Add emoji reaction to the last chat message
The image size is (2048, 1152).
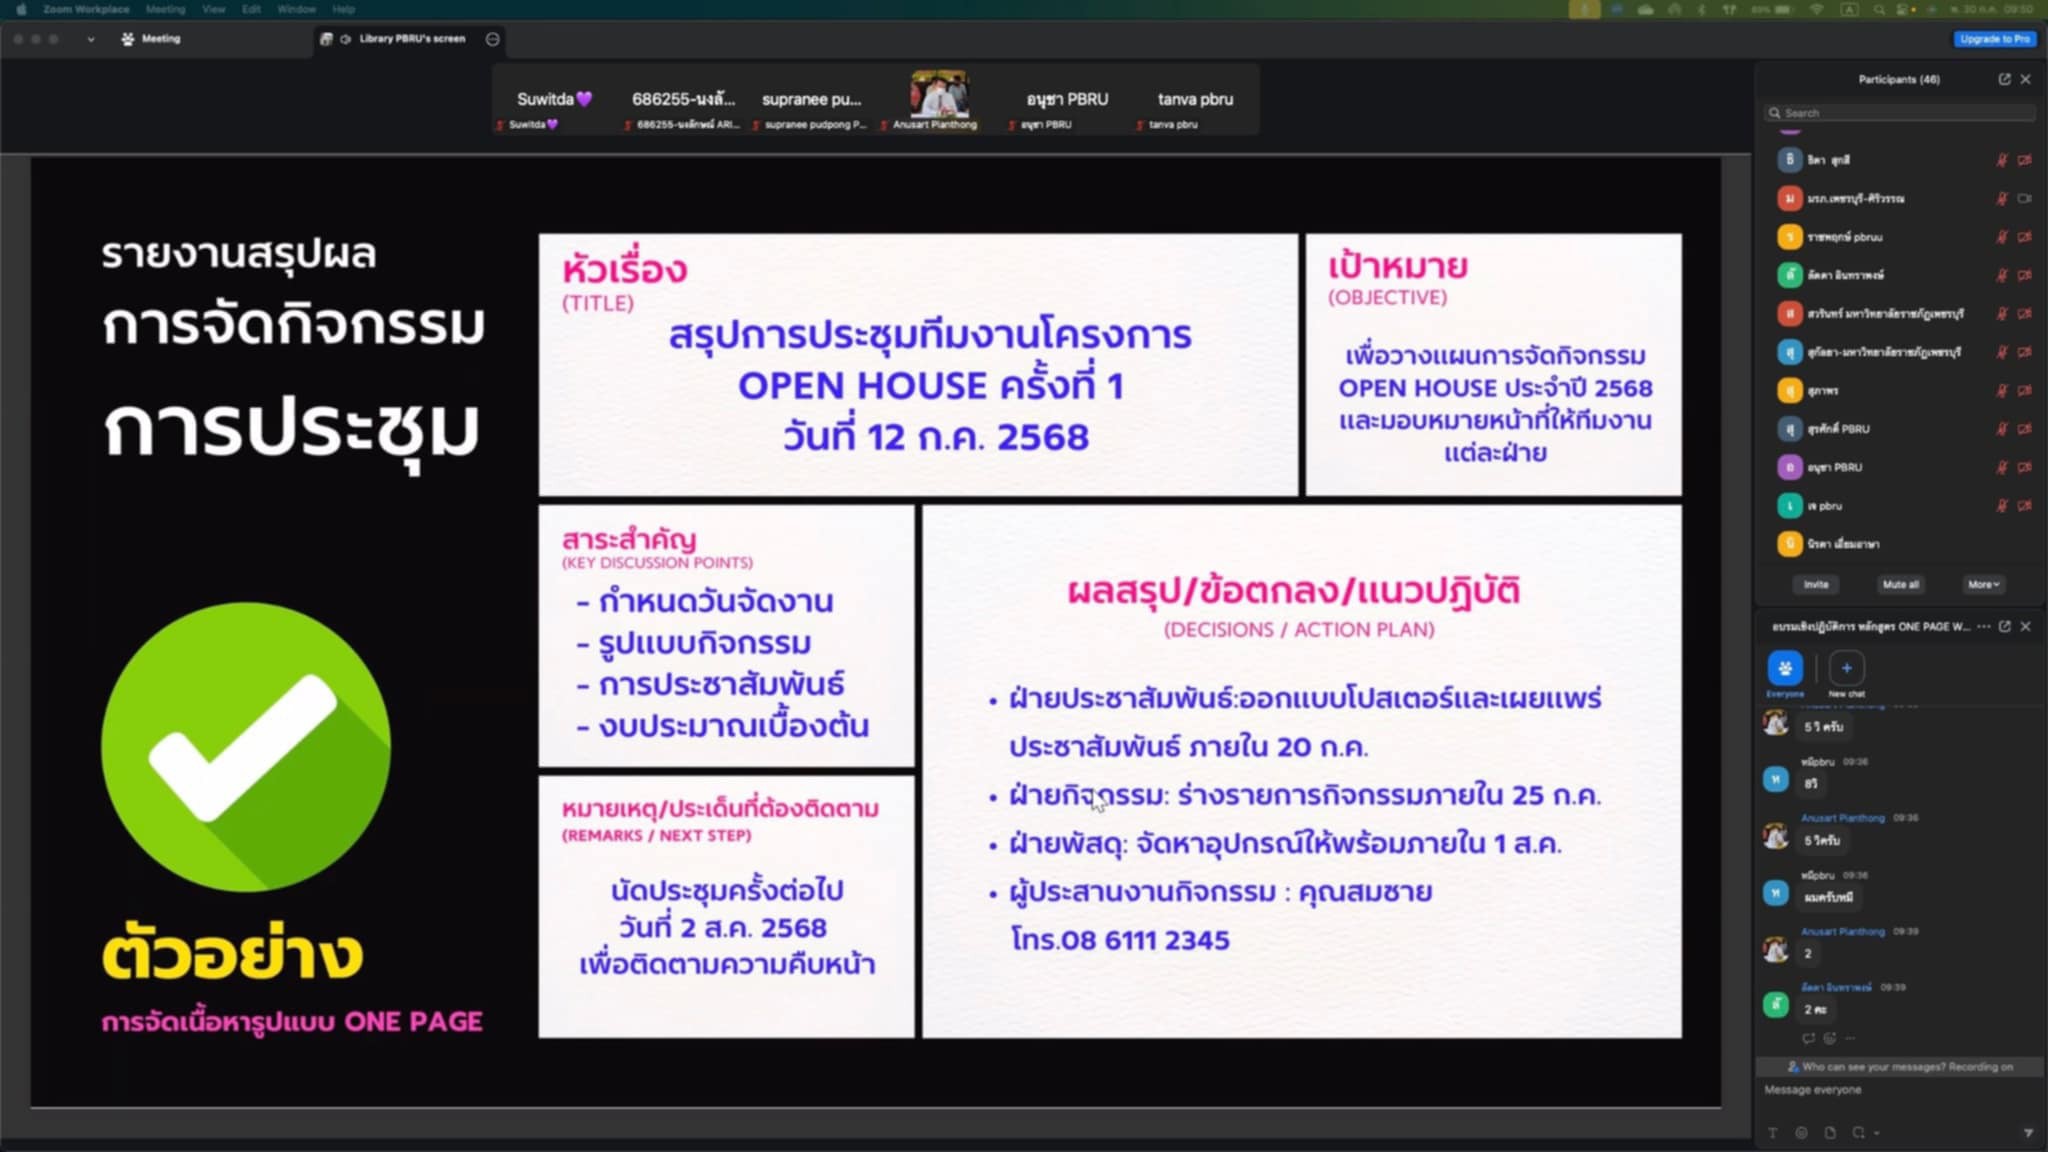pos(1829,1038)
